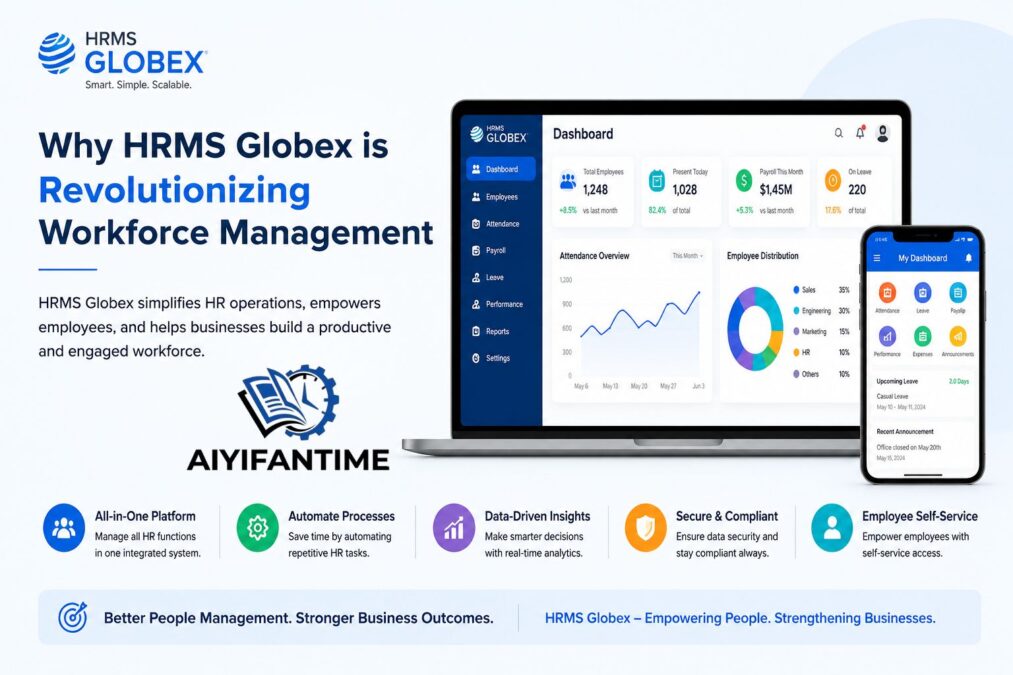Open Leave icon on the phone
The height and width of the screenshot is (675, 1013).
(x=923, y=293)
